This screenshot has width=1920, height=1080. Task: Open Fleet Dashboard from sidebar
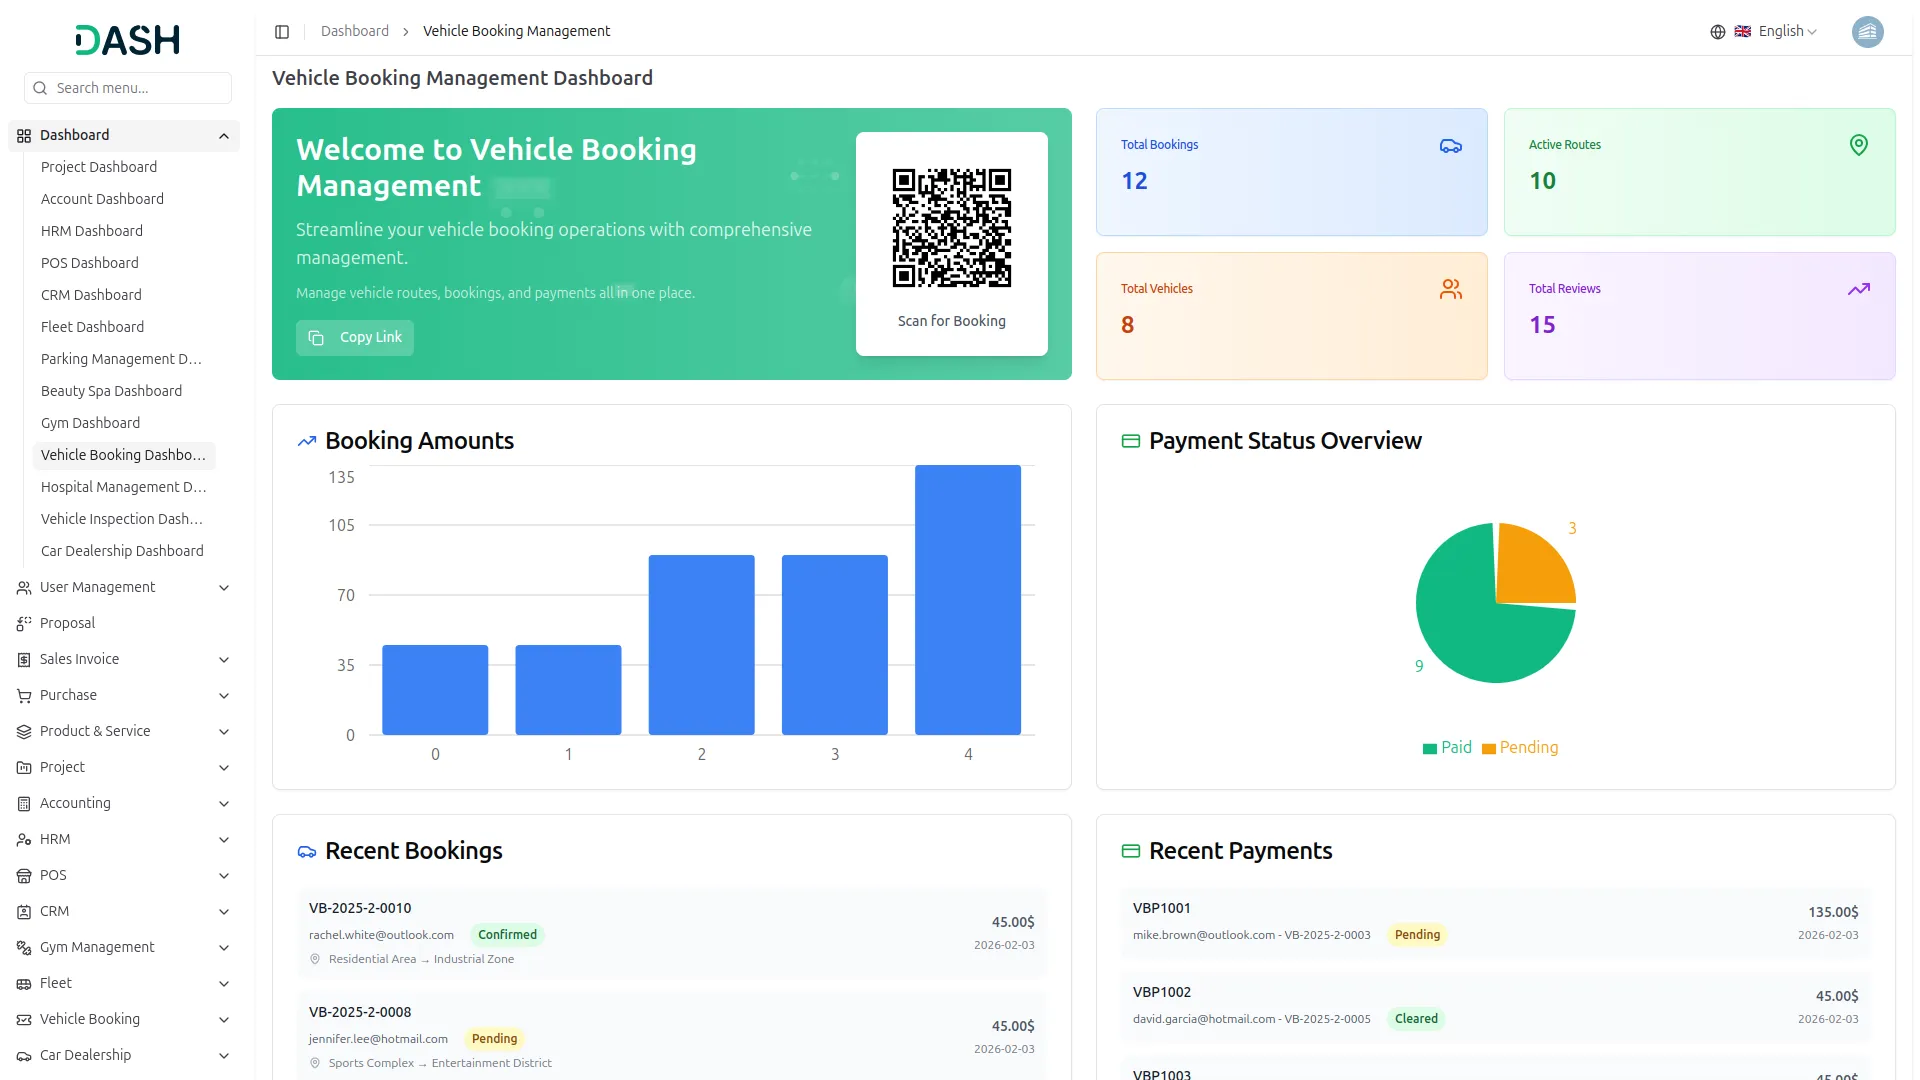92,327
